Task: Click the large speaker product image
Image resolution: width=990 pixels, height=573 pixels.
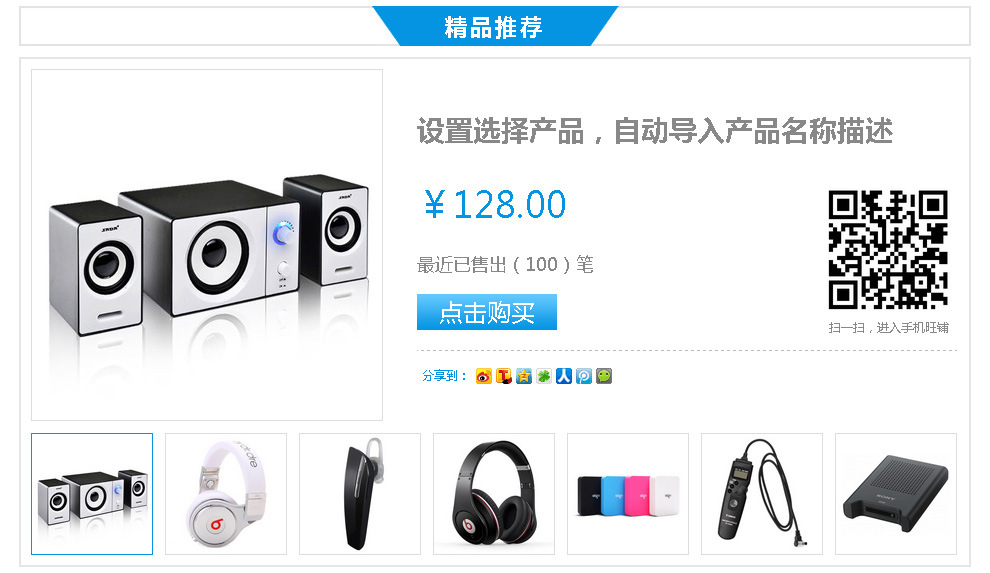Action: coord(207,245)
